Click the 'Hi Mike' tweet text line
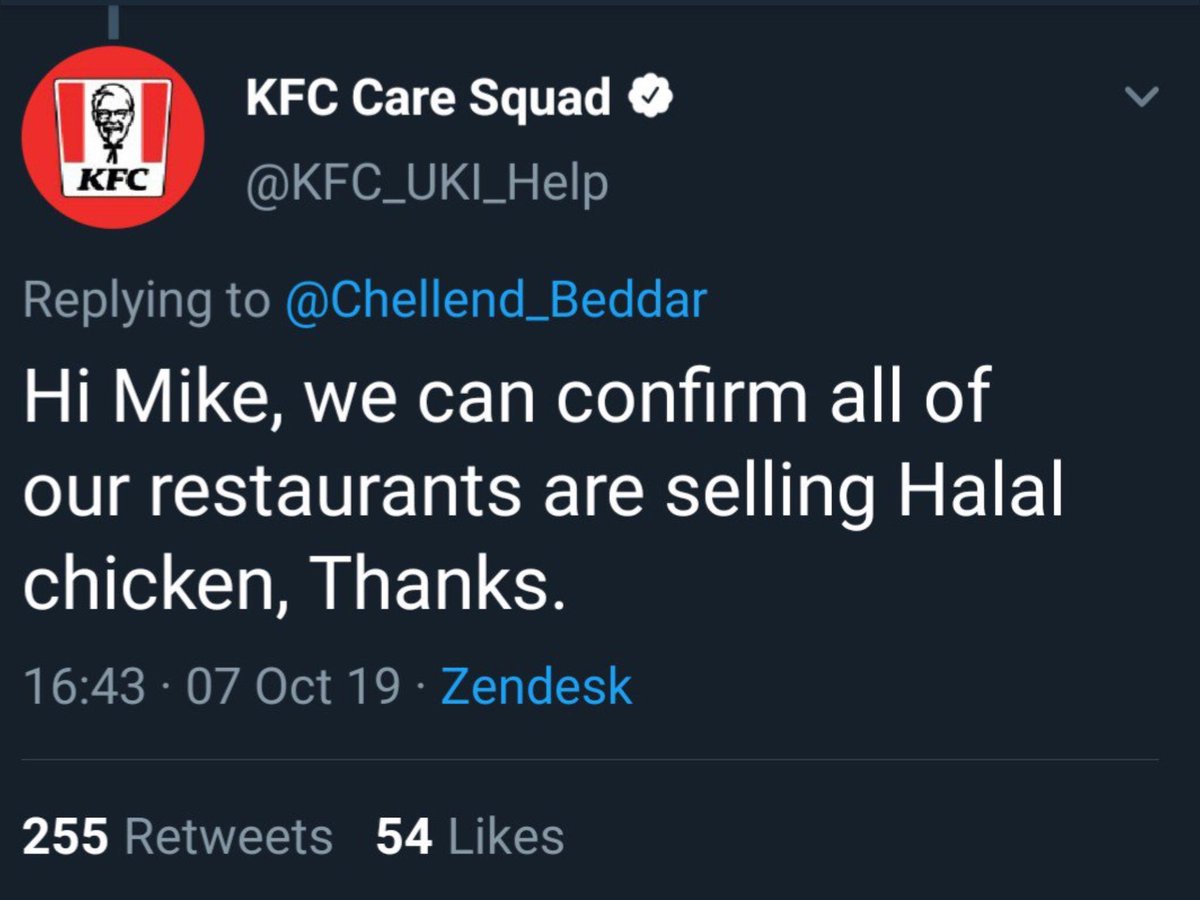1200x900 pixels. pyautogui.click(x=505, y=398)
